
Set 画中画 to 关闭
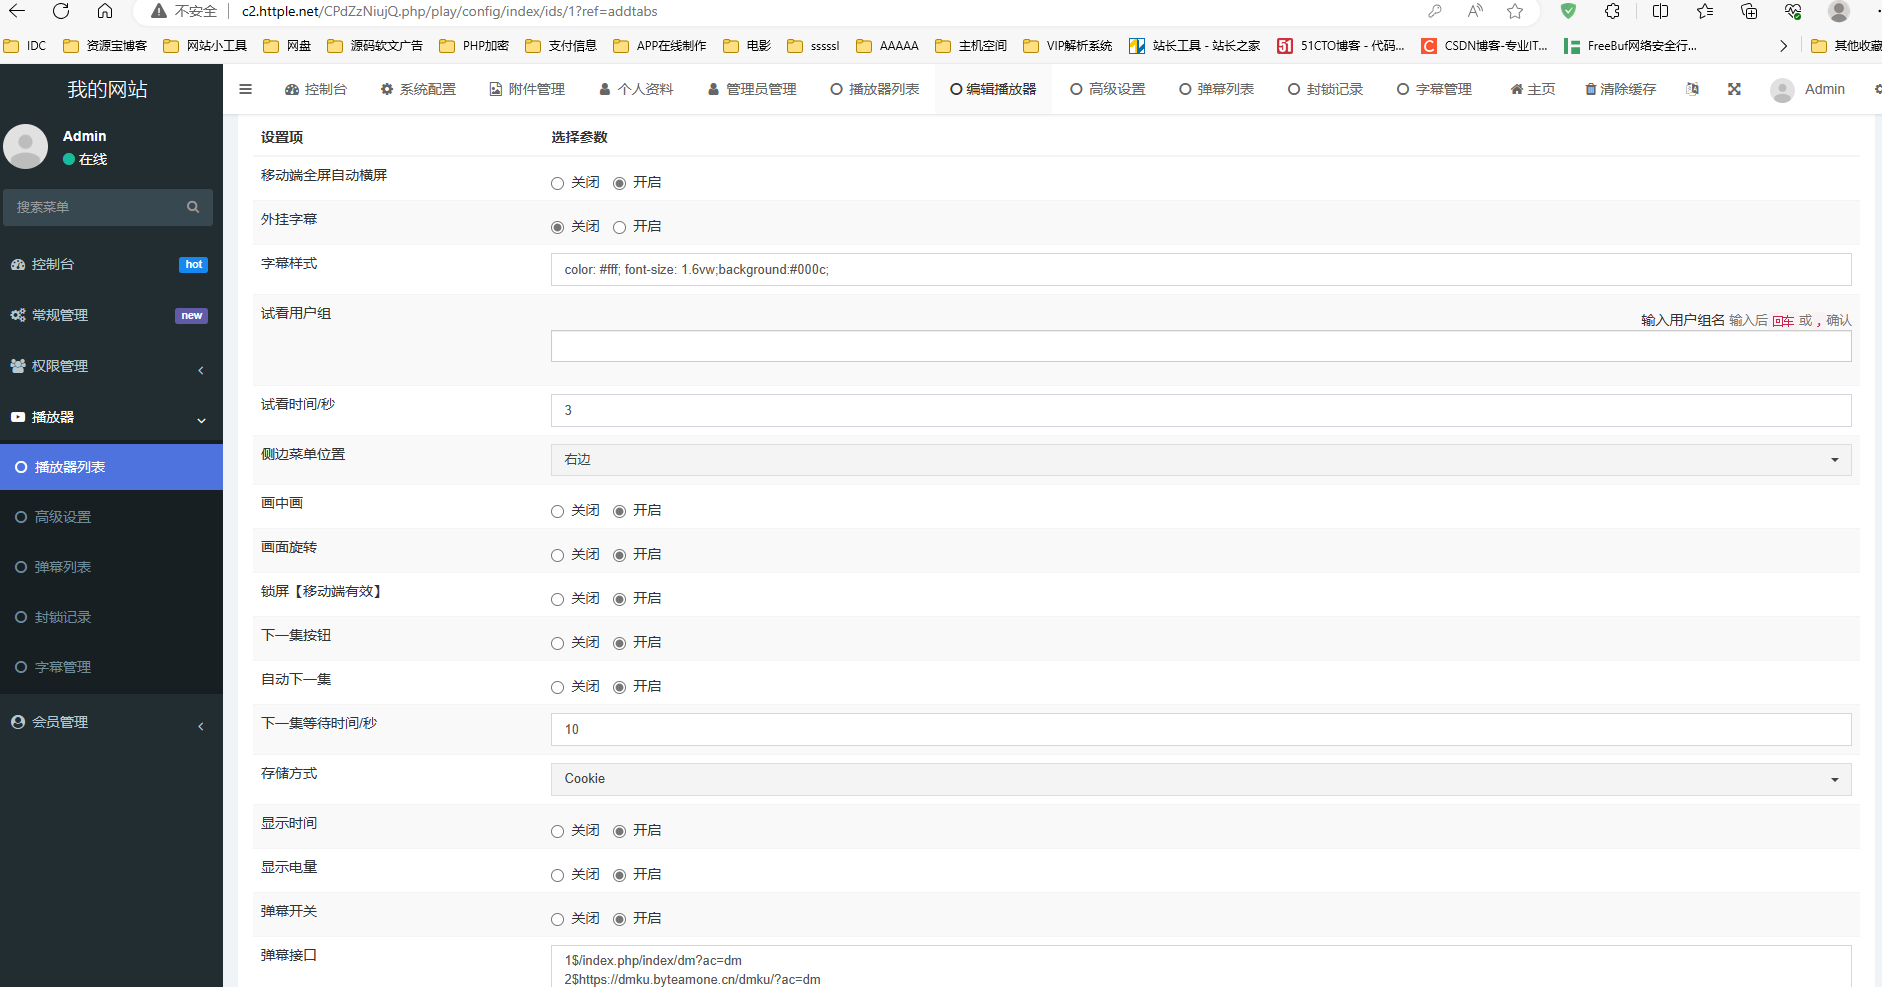tap(558, 511)
